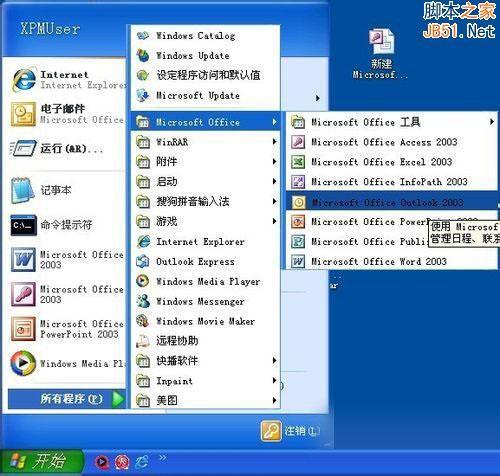Launch Microsoft Office InfoPath 2003
The height and width of the screenshot is (476, 500).
click(391, 182)
